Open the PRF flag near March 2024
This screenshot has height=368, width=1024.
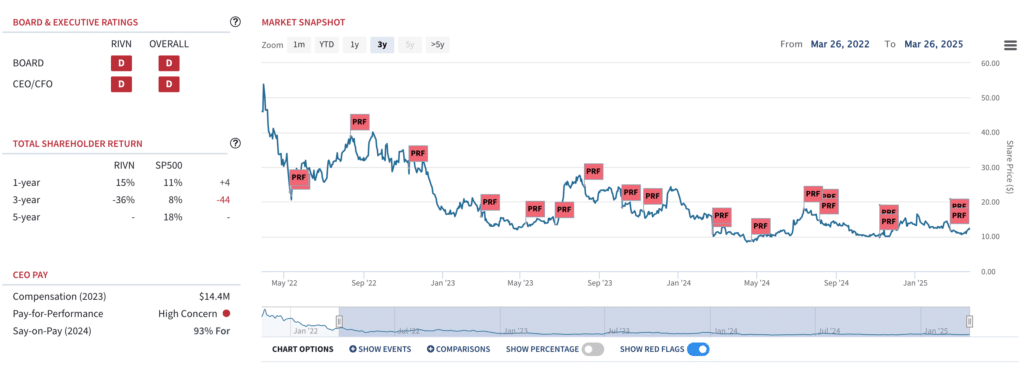click(721, 216)
